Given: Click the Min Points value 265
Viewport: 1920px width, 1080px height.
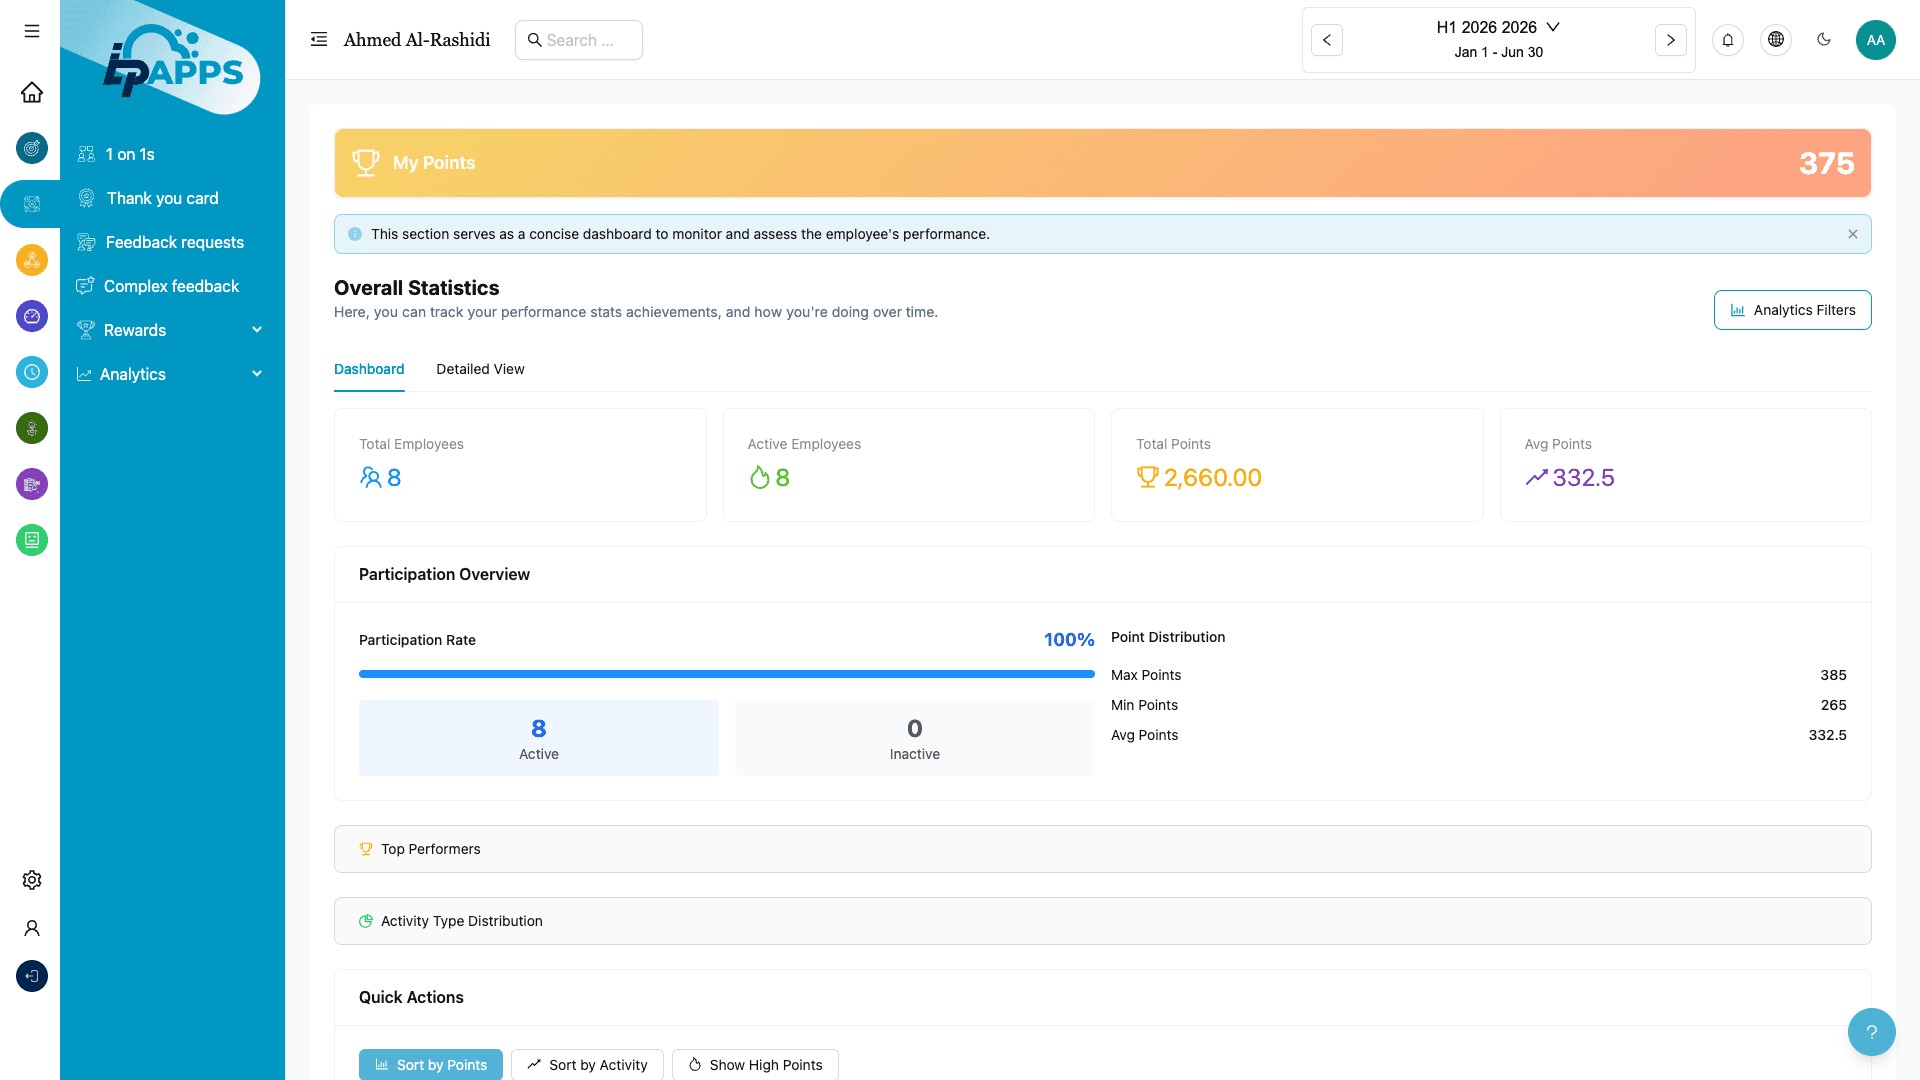Looking at the screenshot, I should pyautogui.click(x=1833, y=705).
